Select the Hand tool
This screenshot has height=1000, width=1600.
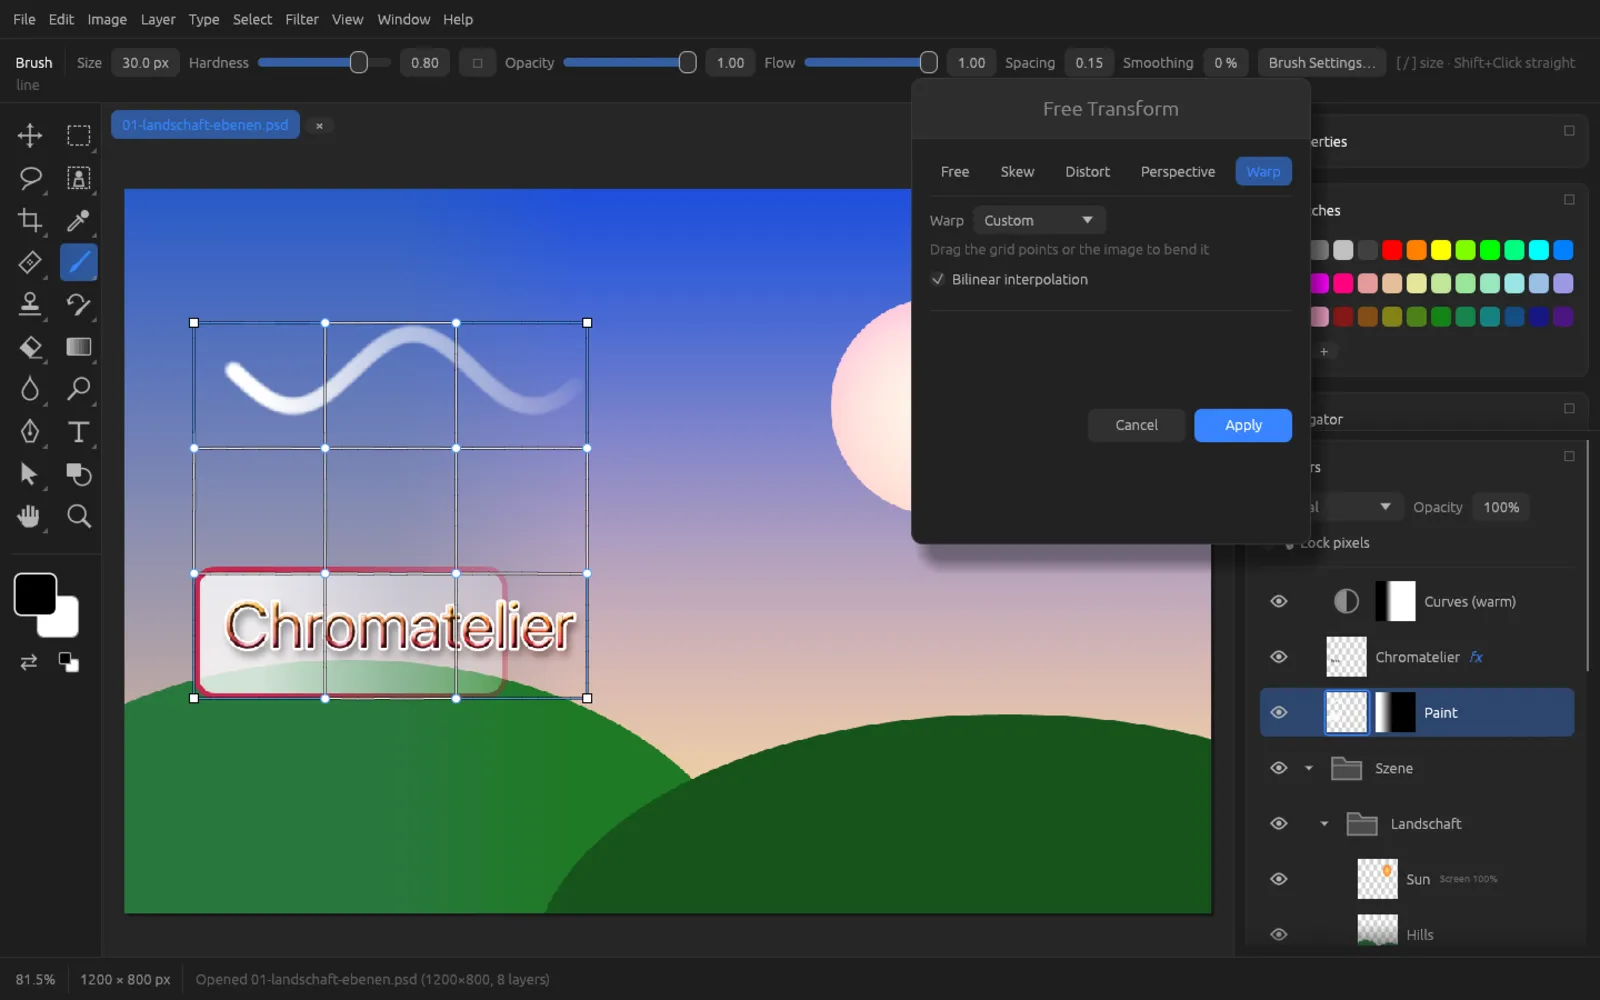[30, 516]
